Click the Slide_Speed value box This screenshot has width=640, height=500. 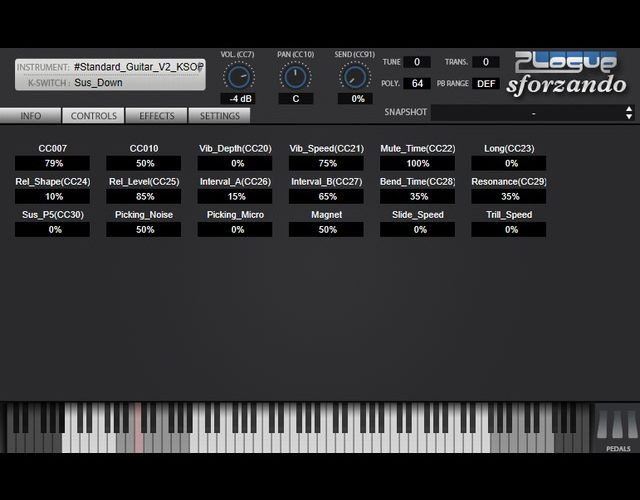coord(417,229)
